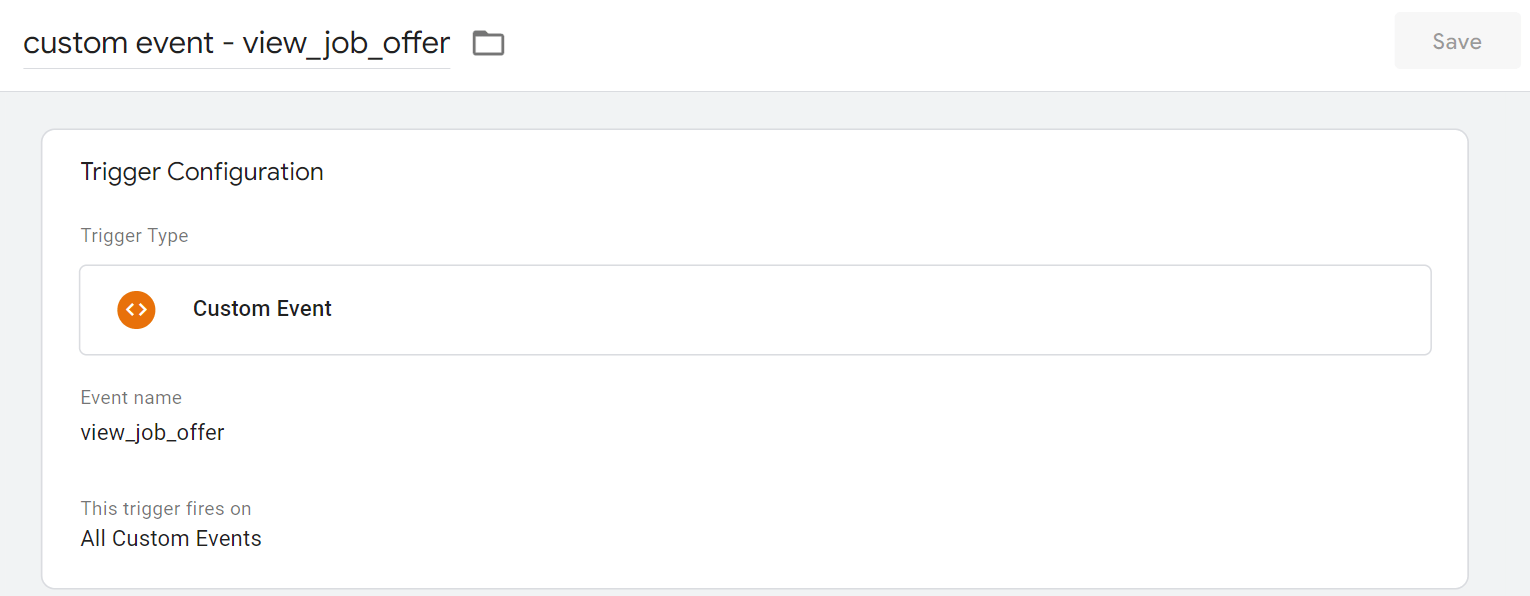Click the word "view_job_offer" in the title field
The height and width of the screenshot is (596, 1530).
pos(346,43)
